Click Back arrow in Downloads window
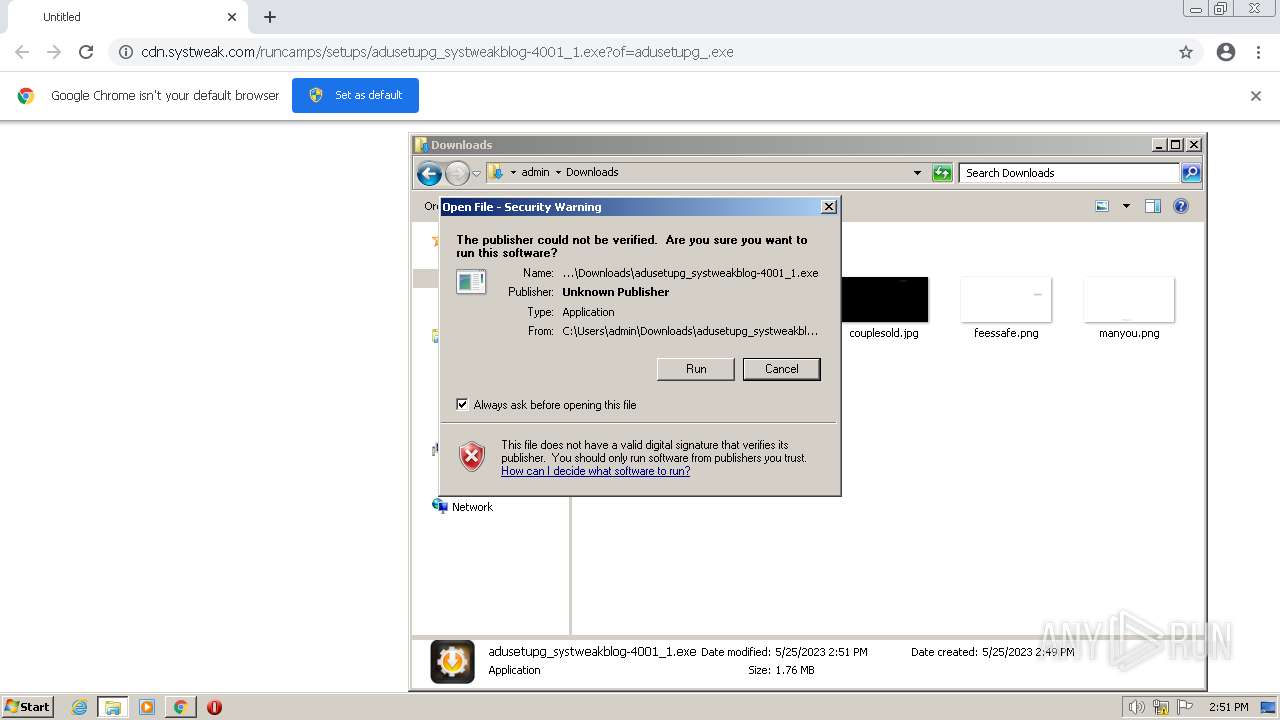Image resolution: width=1280 pixels, height=720 pixels. (x=429, y=173)
